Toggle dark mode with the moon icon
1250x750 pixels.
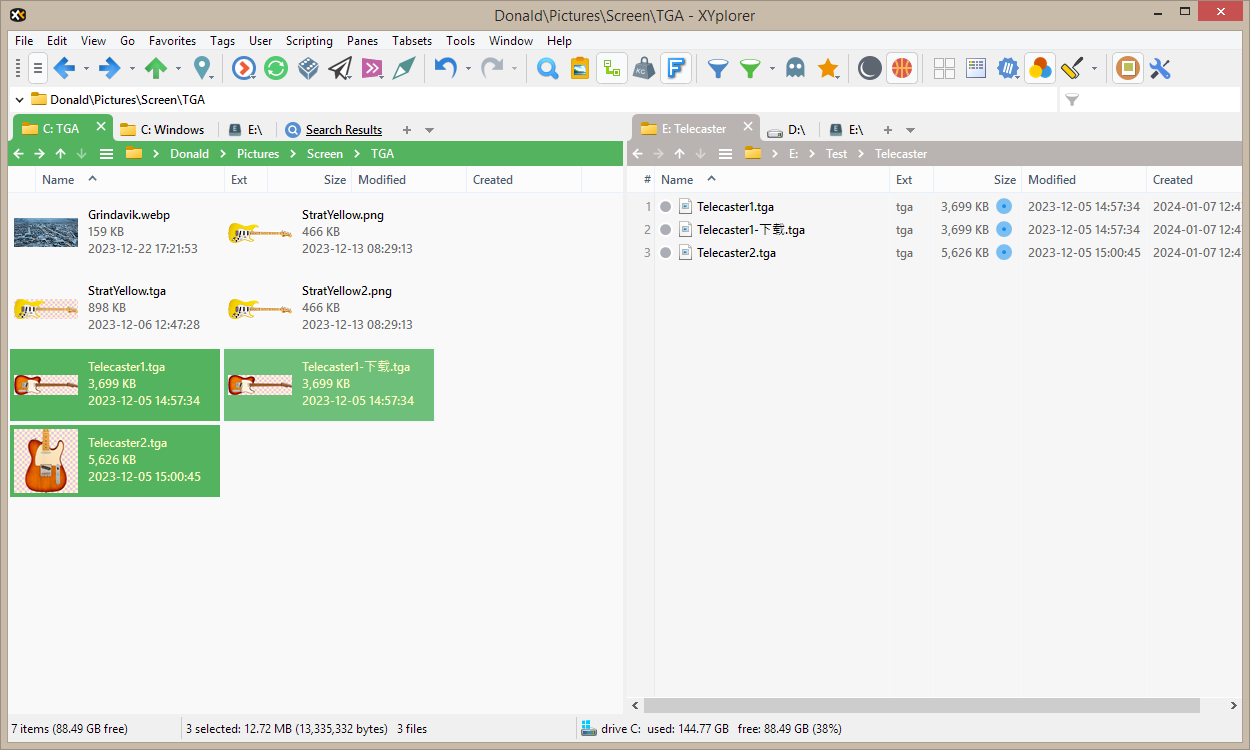click(x=870, y=68)
